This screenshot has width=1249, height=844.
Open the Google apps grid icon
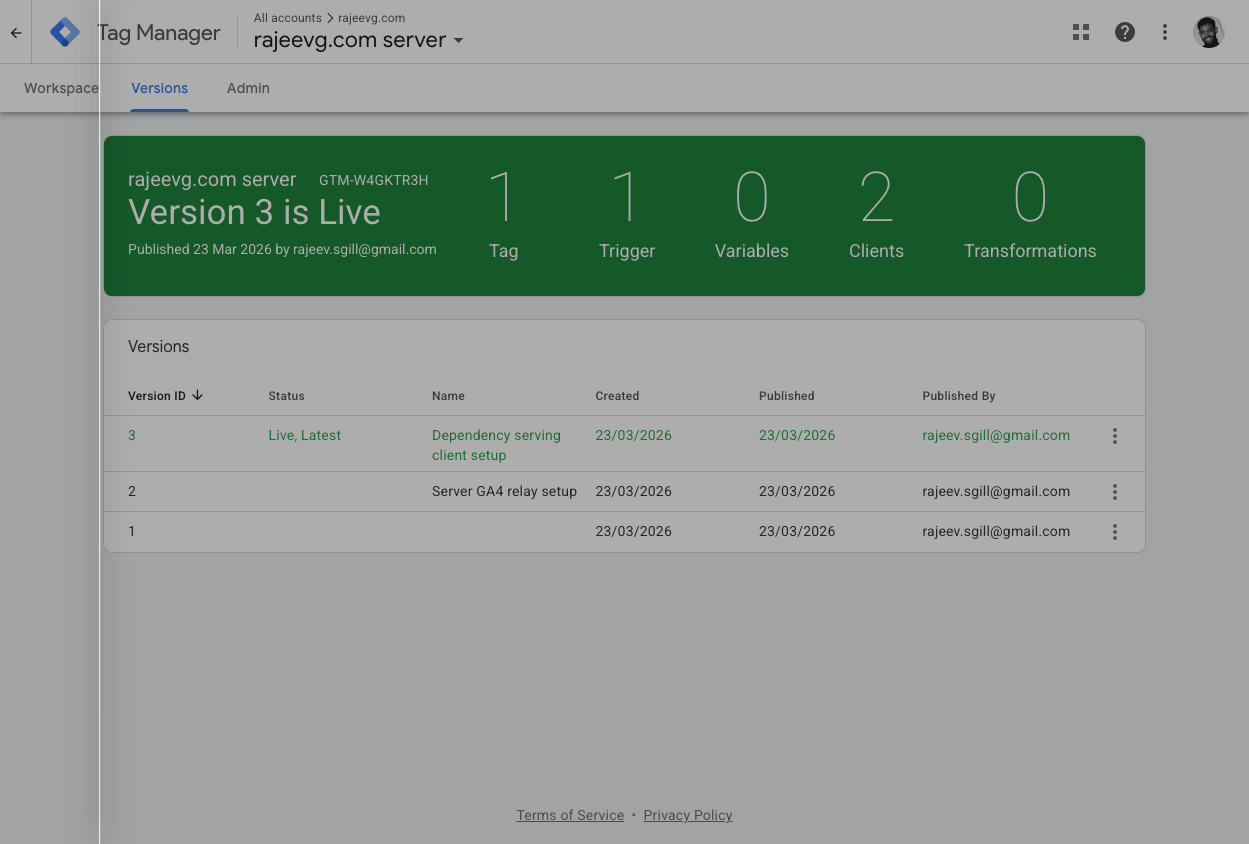1080,32
